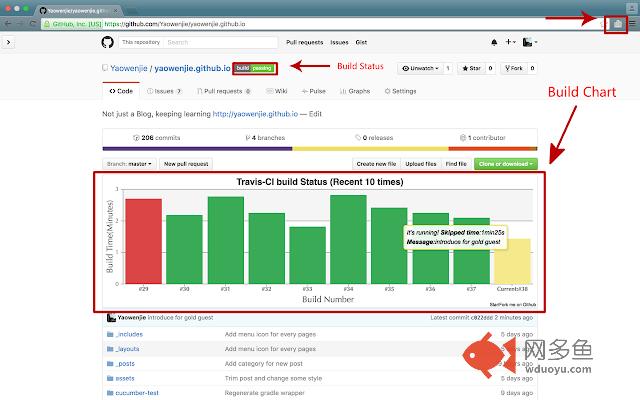Click Pull requests in top navigation
Screen dimensions: 640x400
(x=304, y=42)
